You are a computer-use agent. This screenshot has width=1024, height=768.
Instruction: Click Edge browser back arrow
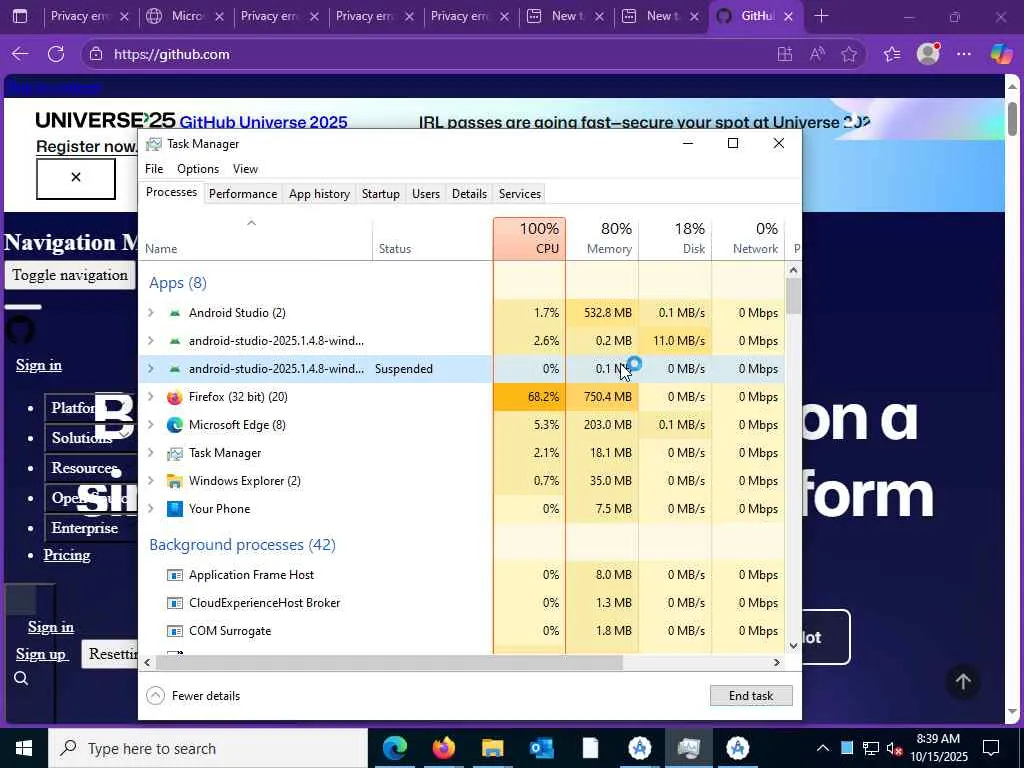click(20, 54)
